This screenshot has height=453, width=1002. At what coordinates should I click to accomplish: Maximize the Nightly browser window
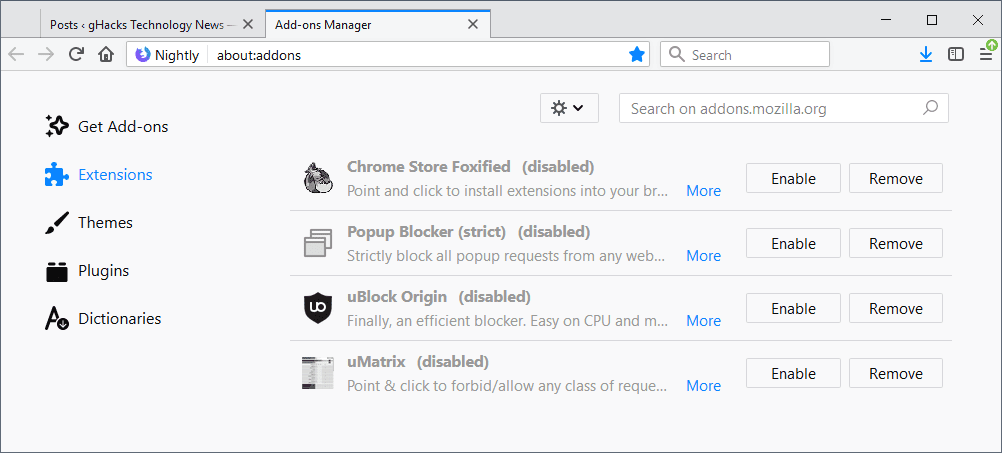(932, 20)
